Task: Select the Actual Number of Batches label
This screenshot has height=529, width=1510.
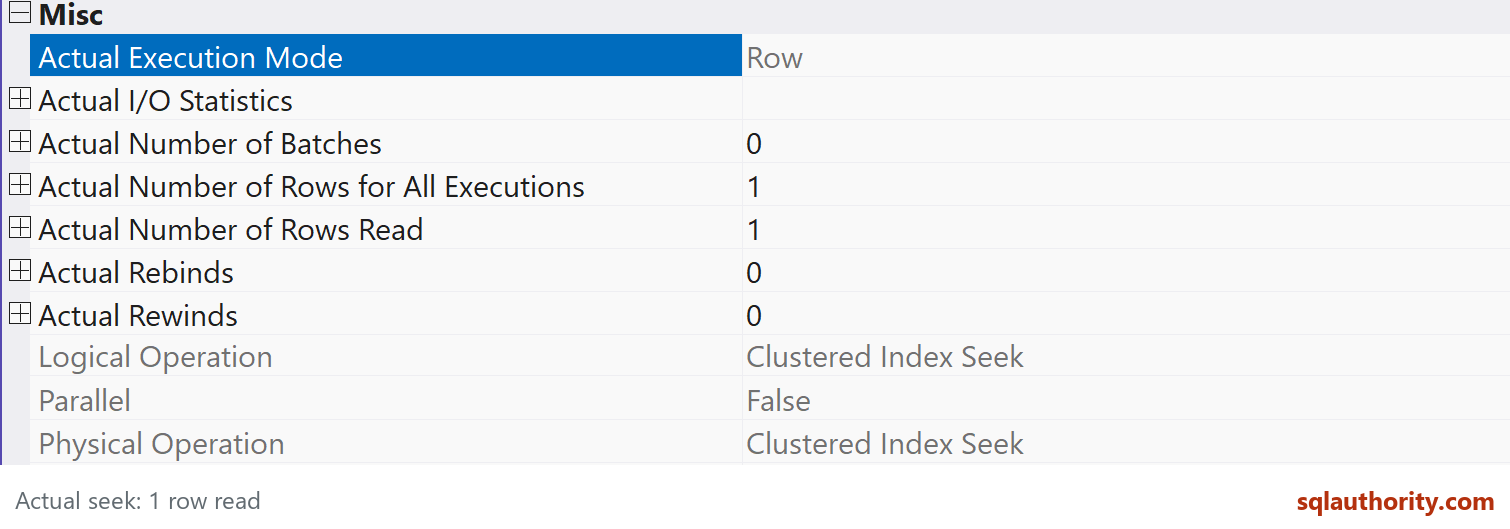Action: pos(210,144)
